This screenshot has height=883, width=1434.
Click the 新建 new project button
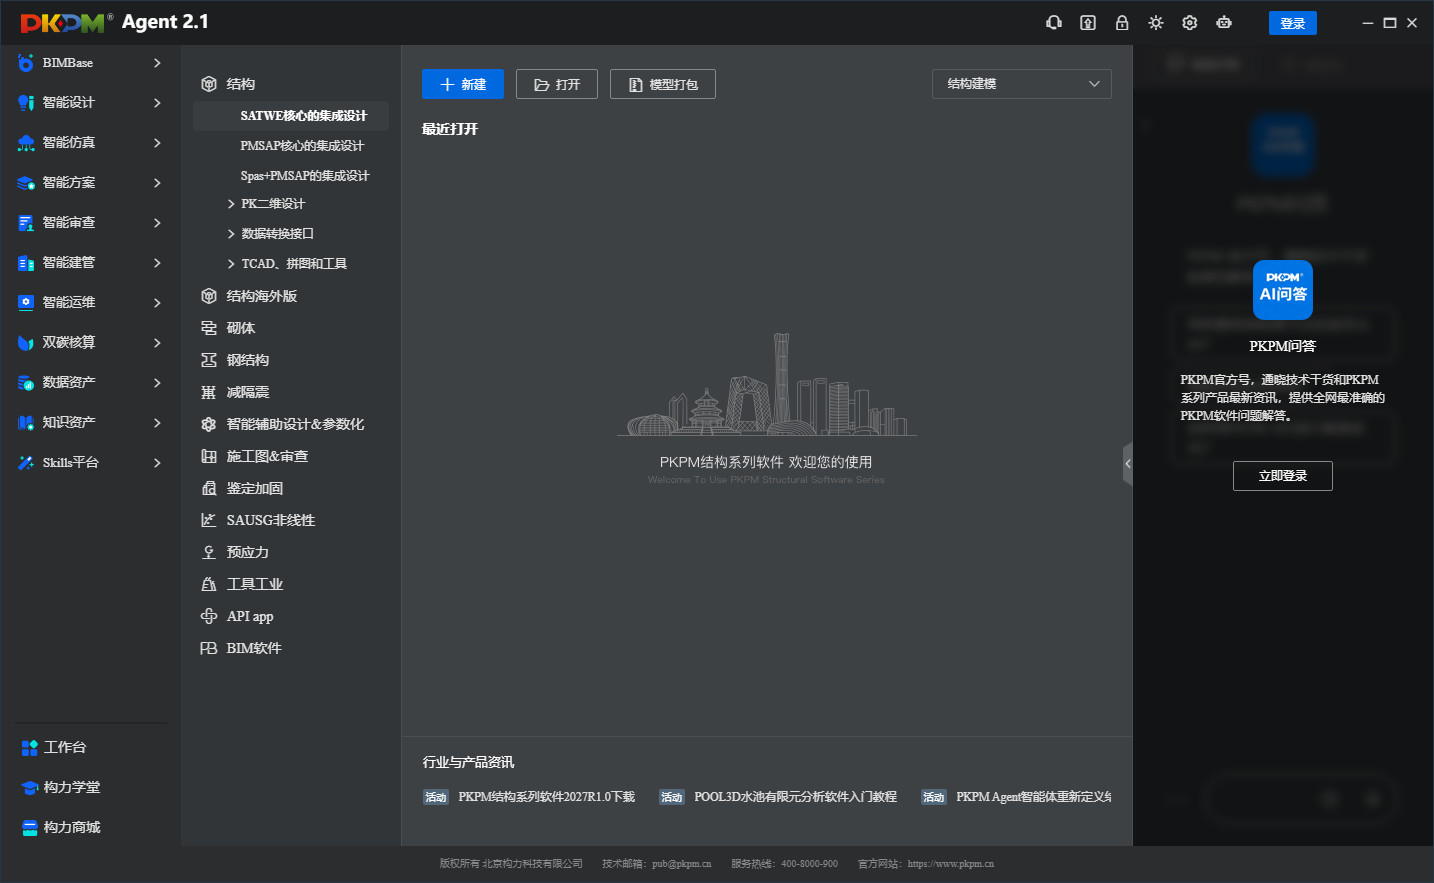(463, 84)
